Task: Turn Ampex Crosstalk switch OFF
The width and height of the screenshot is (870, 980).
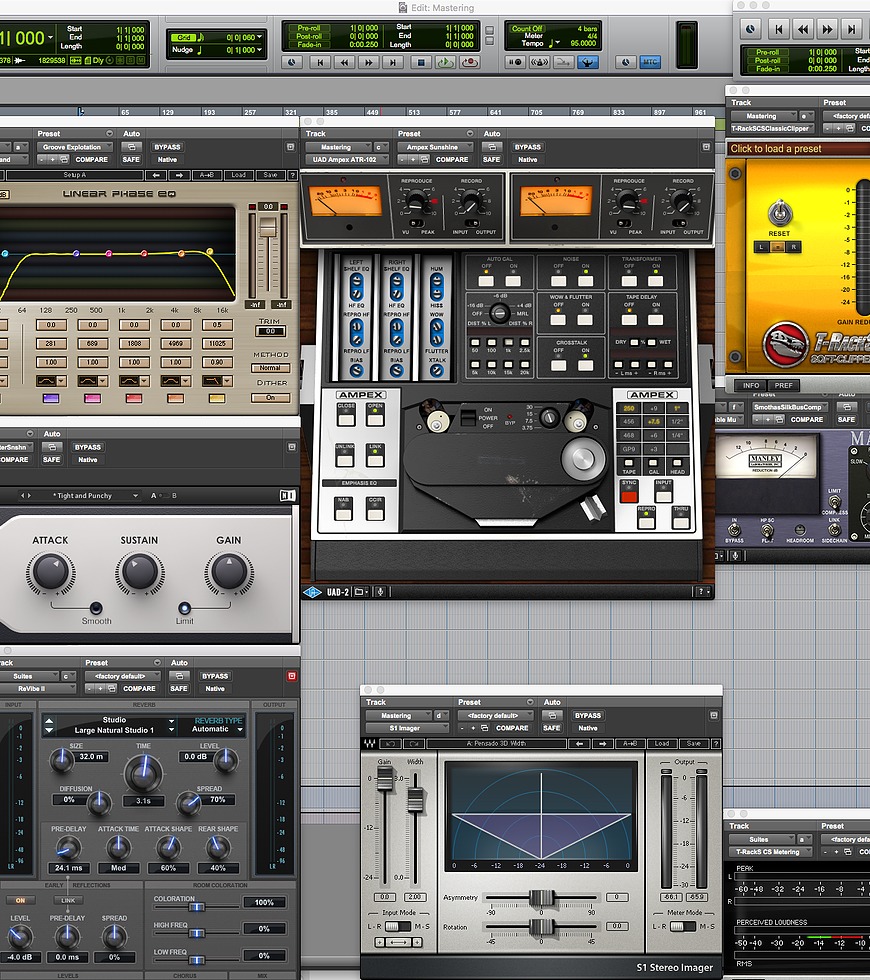Action: point(558,366)
